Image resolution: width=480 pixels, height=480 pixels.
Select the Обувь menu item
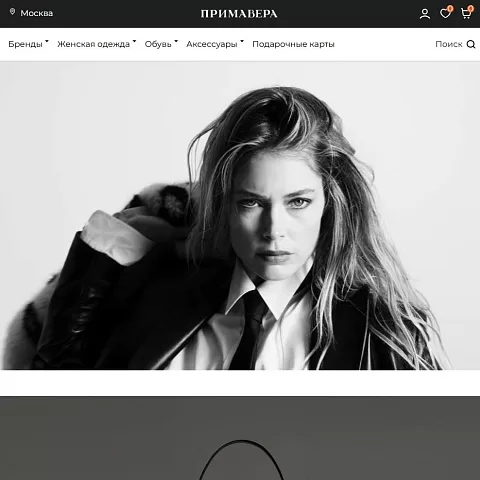point(158,44)
